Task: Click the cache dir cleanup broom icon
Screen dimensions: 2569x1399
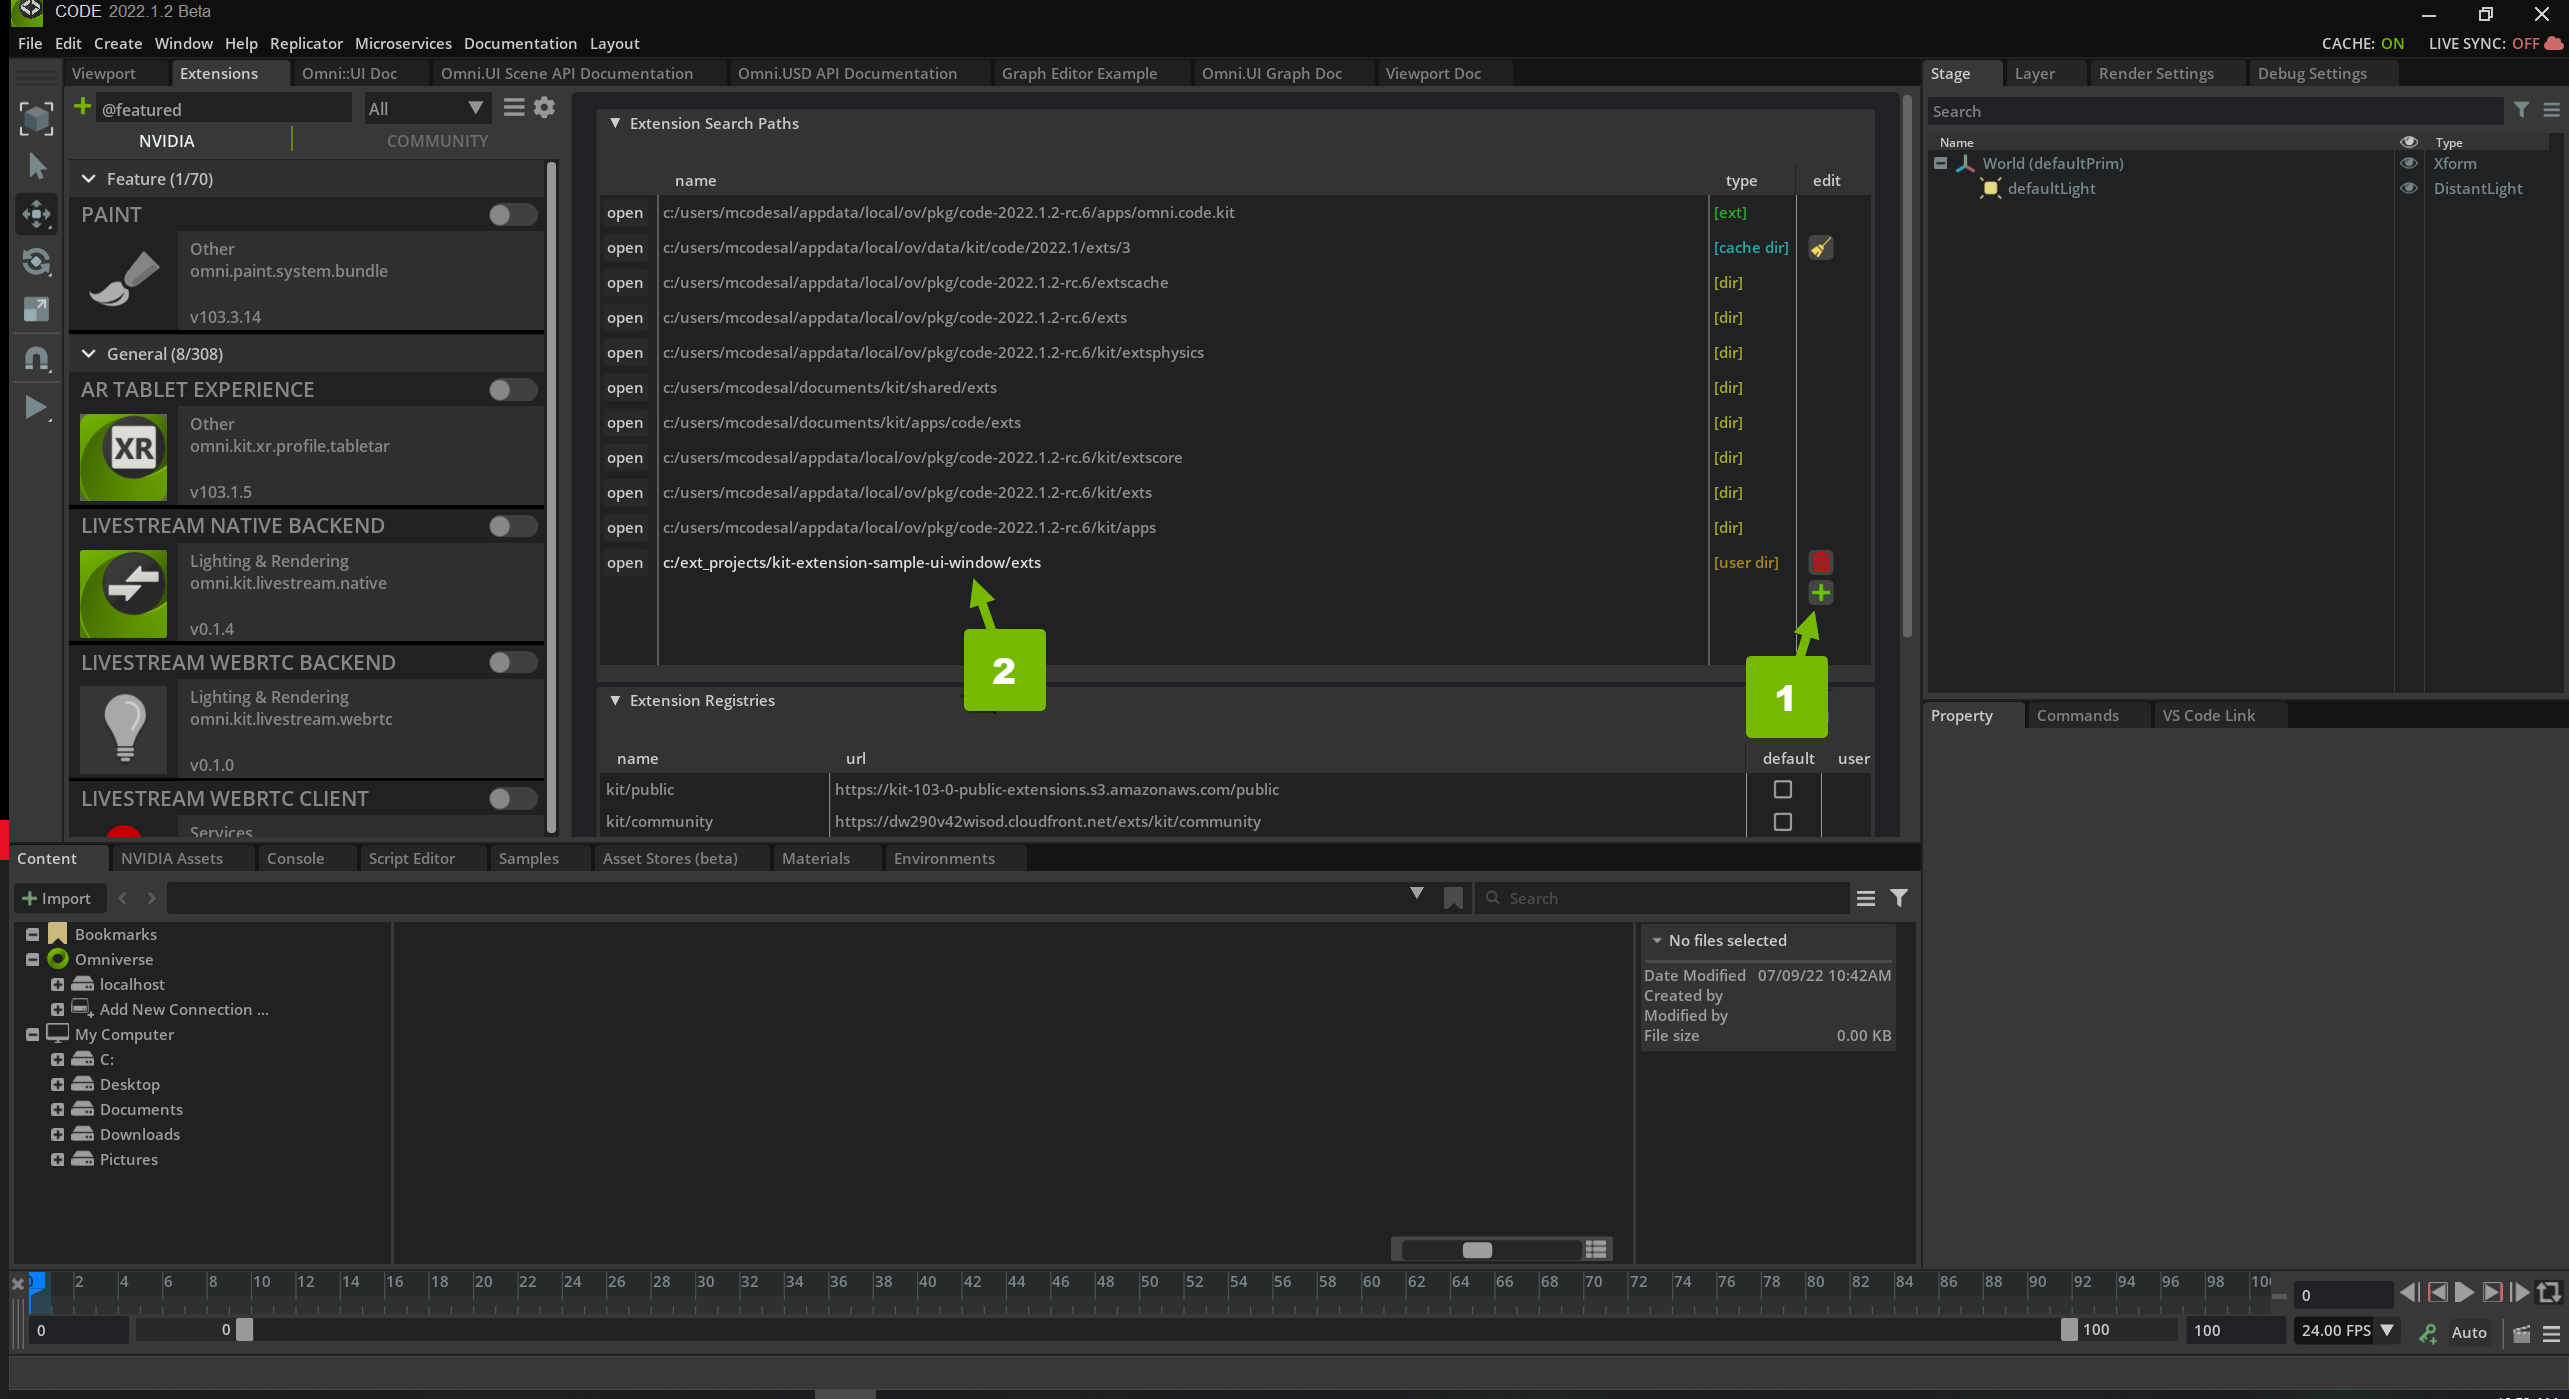Action: pos(1820,248)
